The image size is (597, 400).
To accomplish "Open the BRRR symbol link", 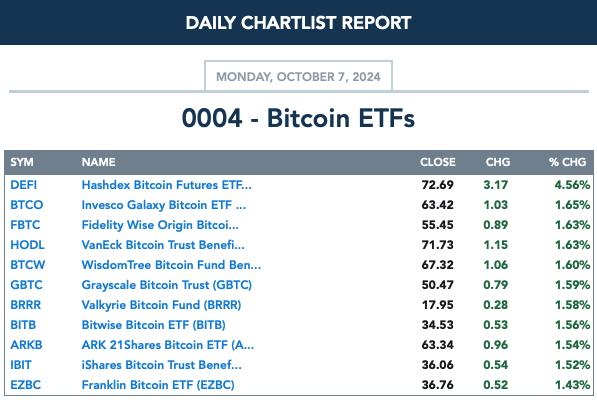I will tap(26, 305).
